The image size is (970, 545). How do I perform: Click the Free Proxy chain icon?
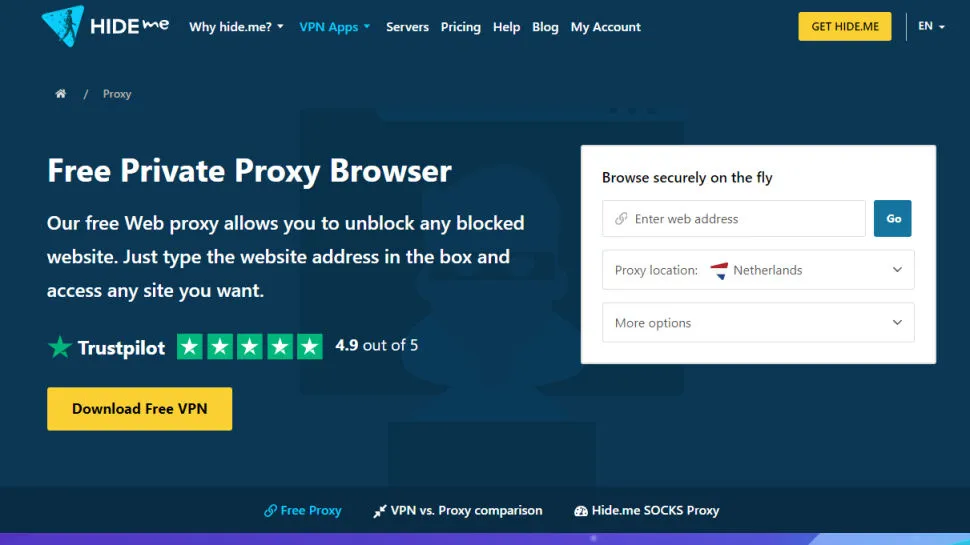click(x=270, y=510)
